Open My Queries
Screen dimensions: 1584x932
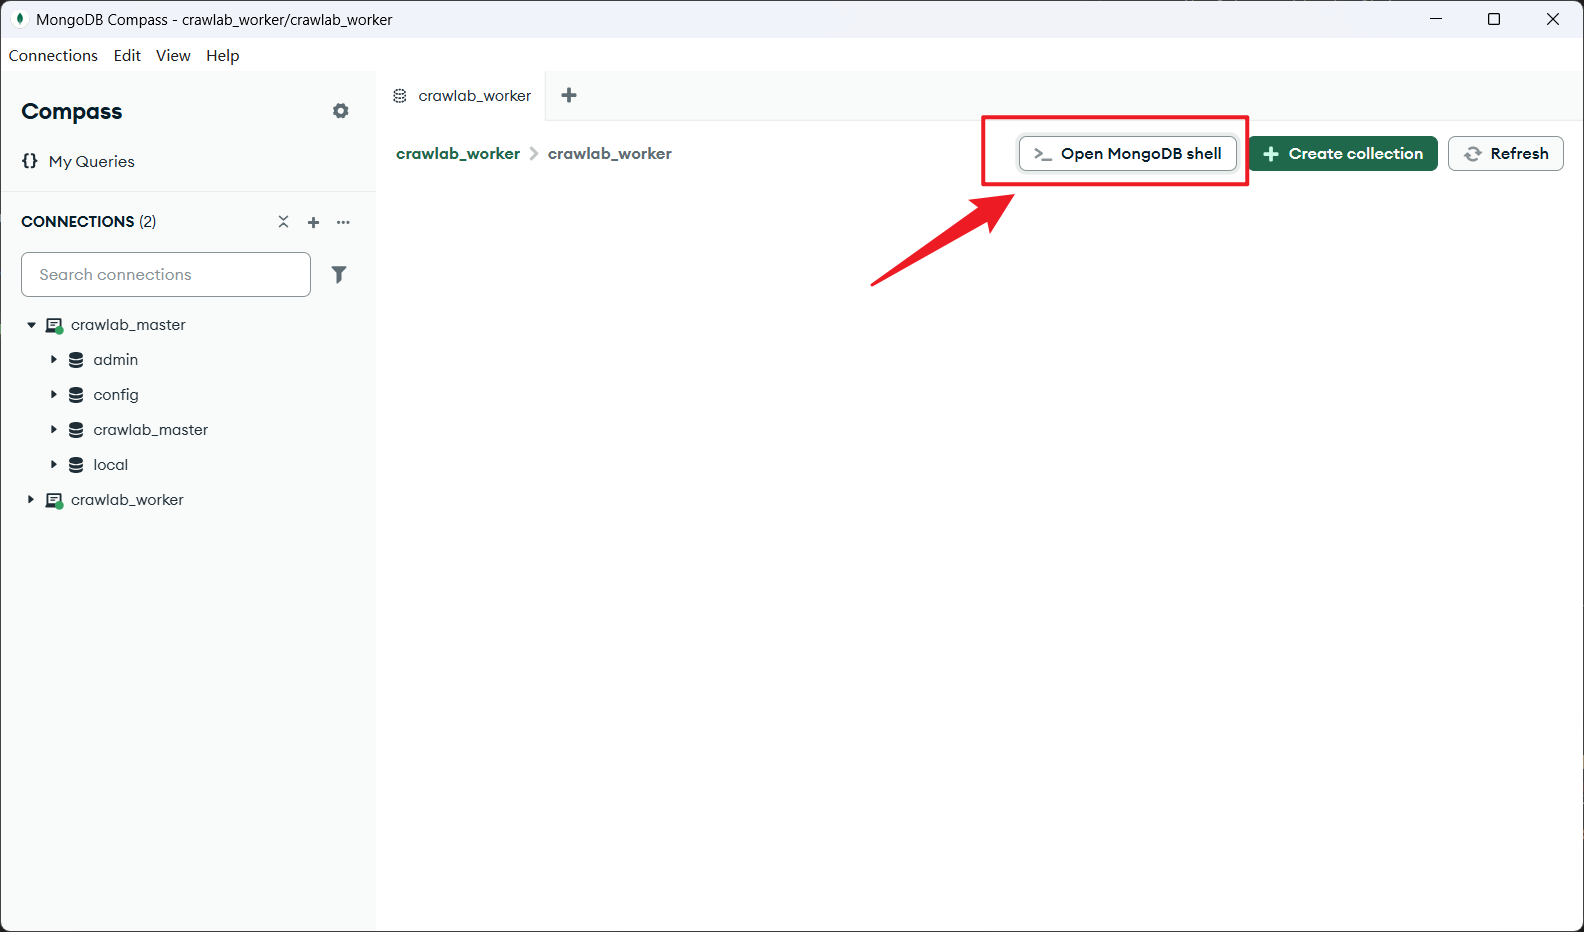pyautogui.click(x=92, y=161)
